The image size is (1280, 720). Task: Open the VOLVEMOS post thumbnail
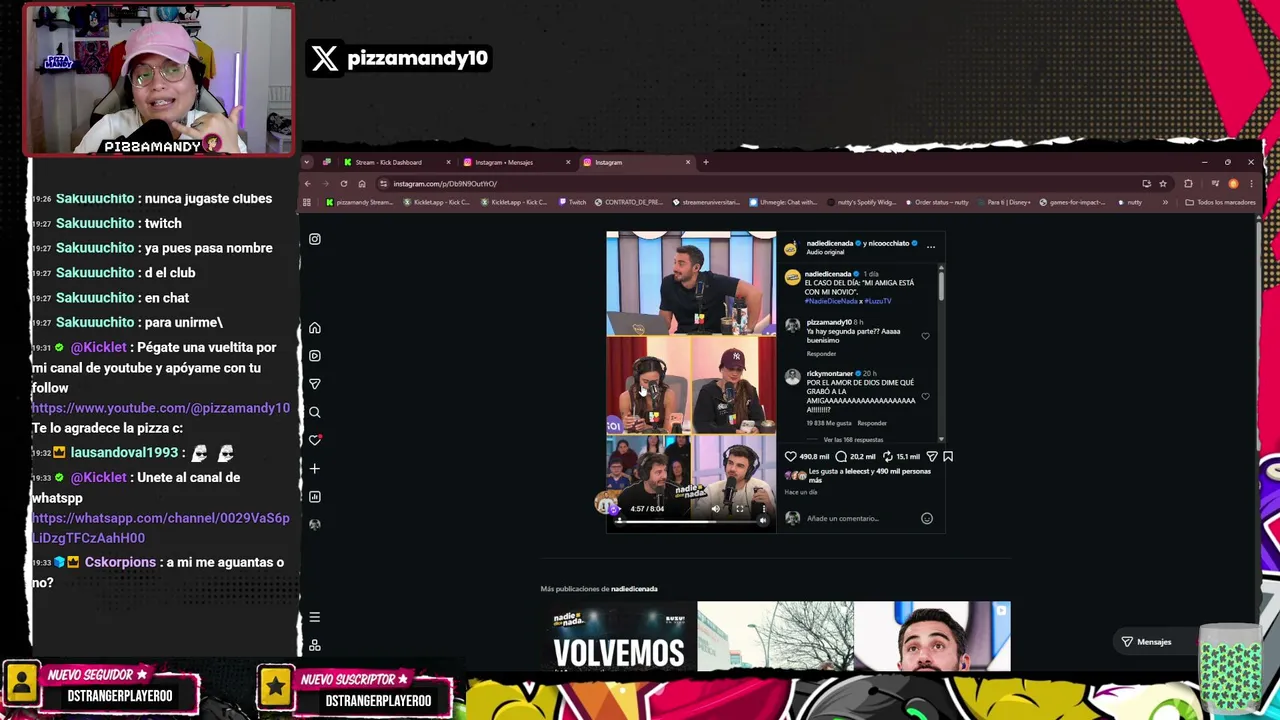pos(618,637)
